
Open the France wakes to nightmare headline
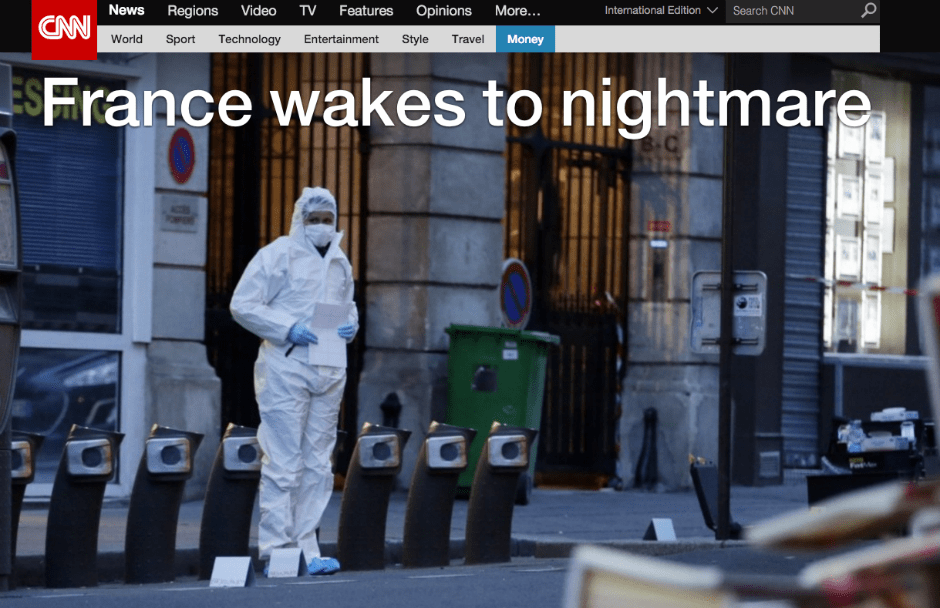[x=455, y=103]
